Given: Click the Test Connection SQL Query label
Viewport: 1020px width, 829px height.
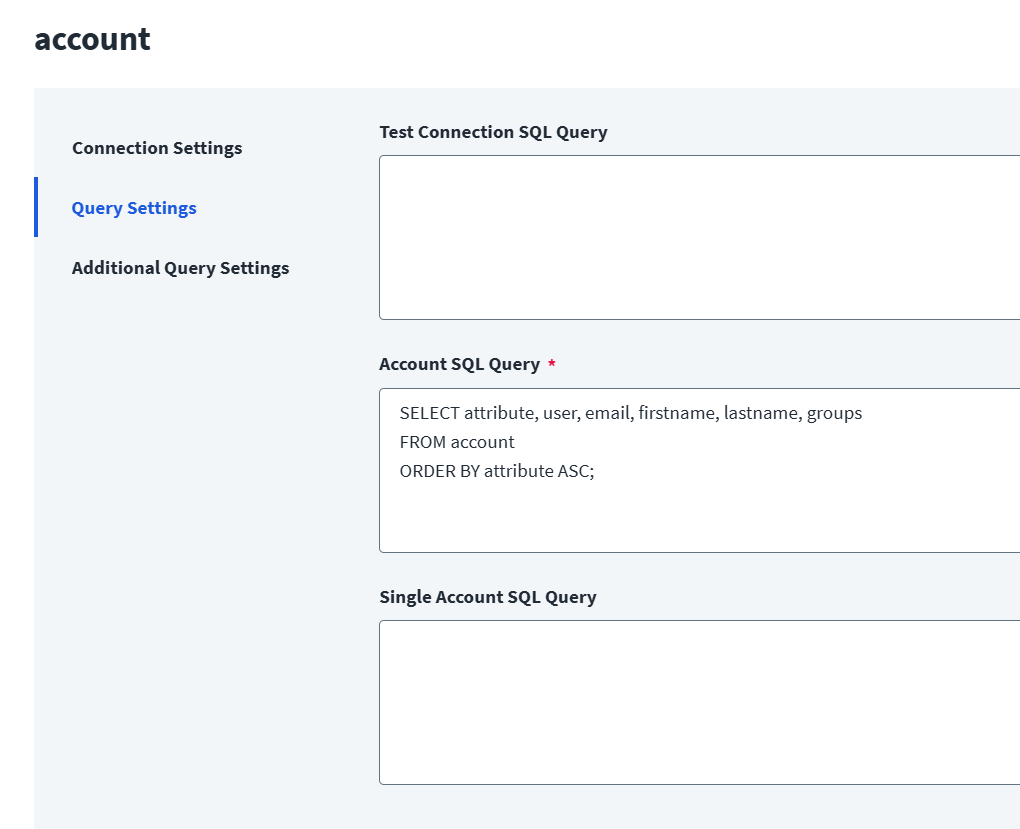Looking at the screenshot, I should click(493, 132).
